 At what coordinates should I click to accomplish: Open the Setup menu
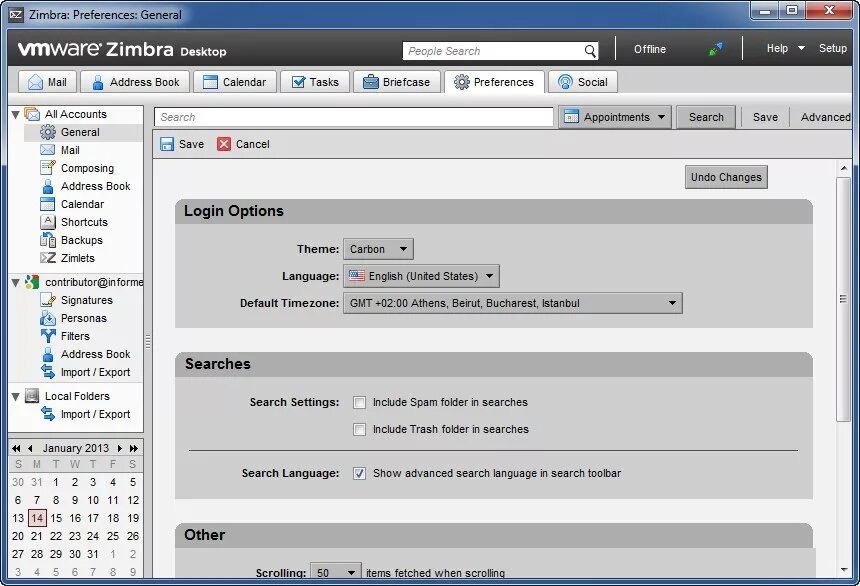point(833,48)
